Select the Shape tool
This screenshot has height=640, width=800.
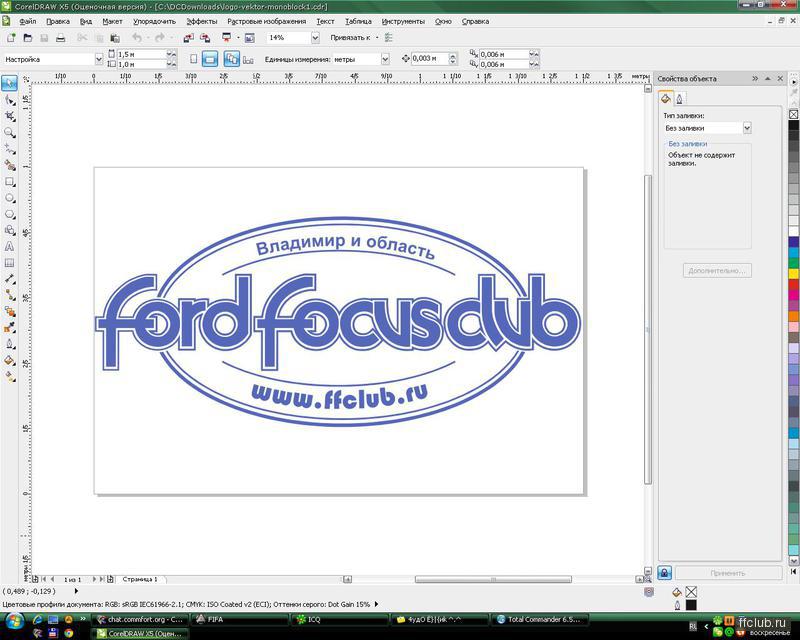pyautogui.click(x=9, y=100)
